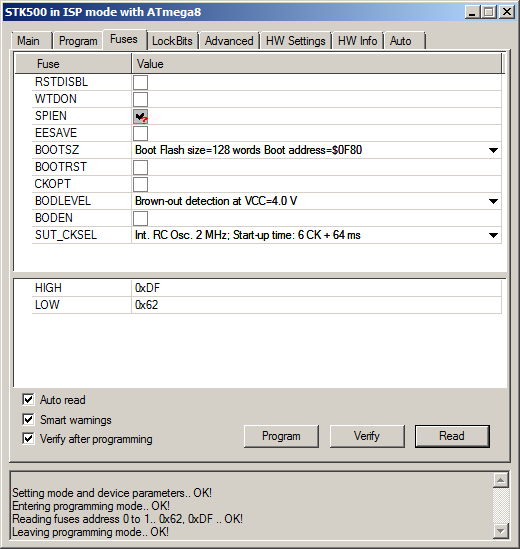Open the SUT_CKSEL clock selection dropdown
This screenshot has width=520, height=549.
pos(493,235)
